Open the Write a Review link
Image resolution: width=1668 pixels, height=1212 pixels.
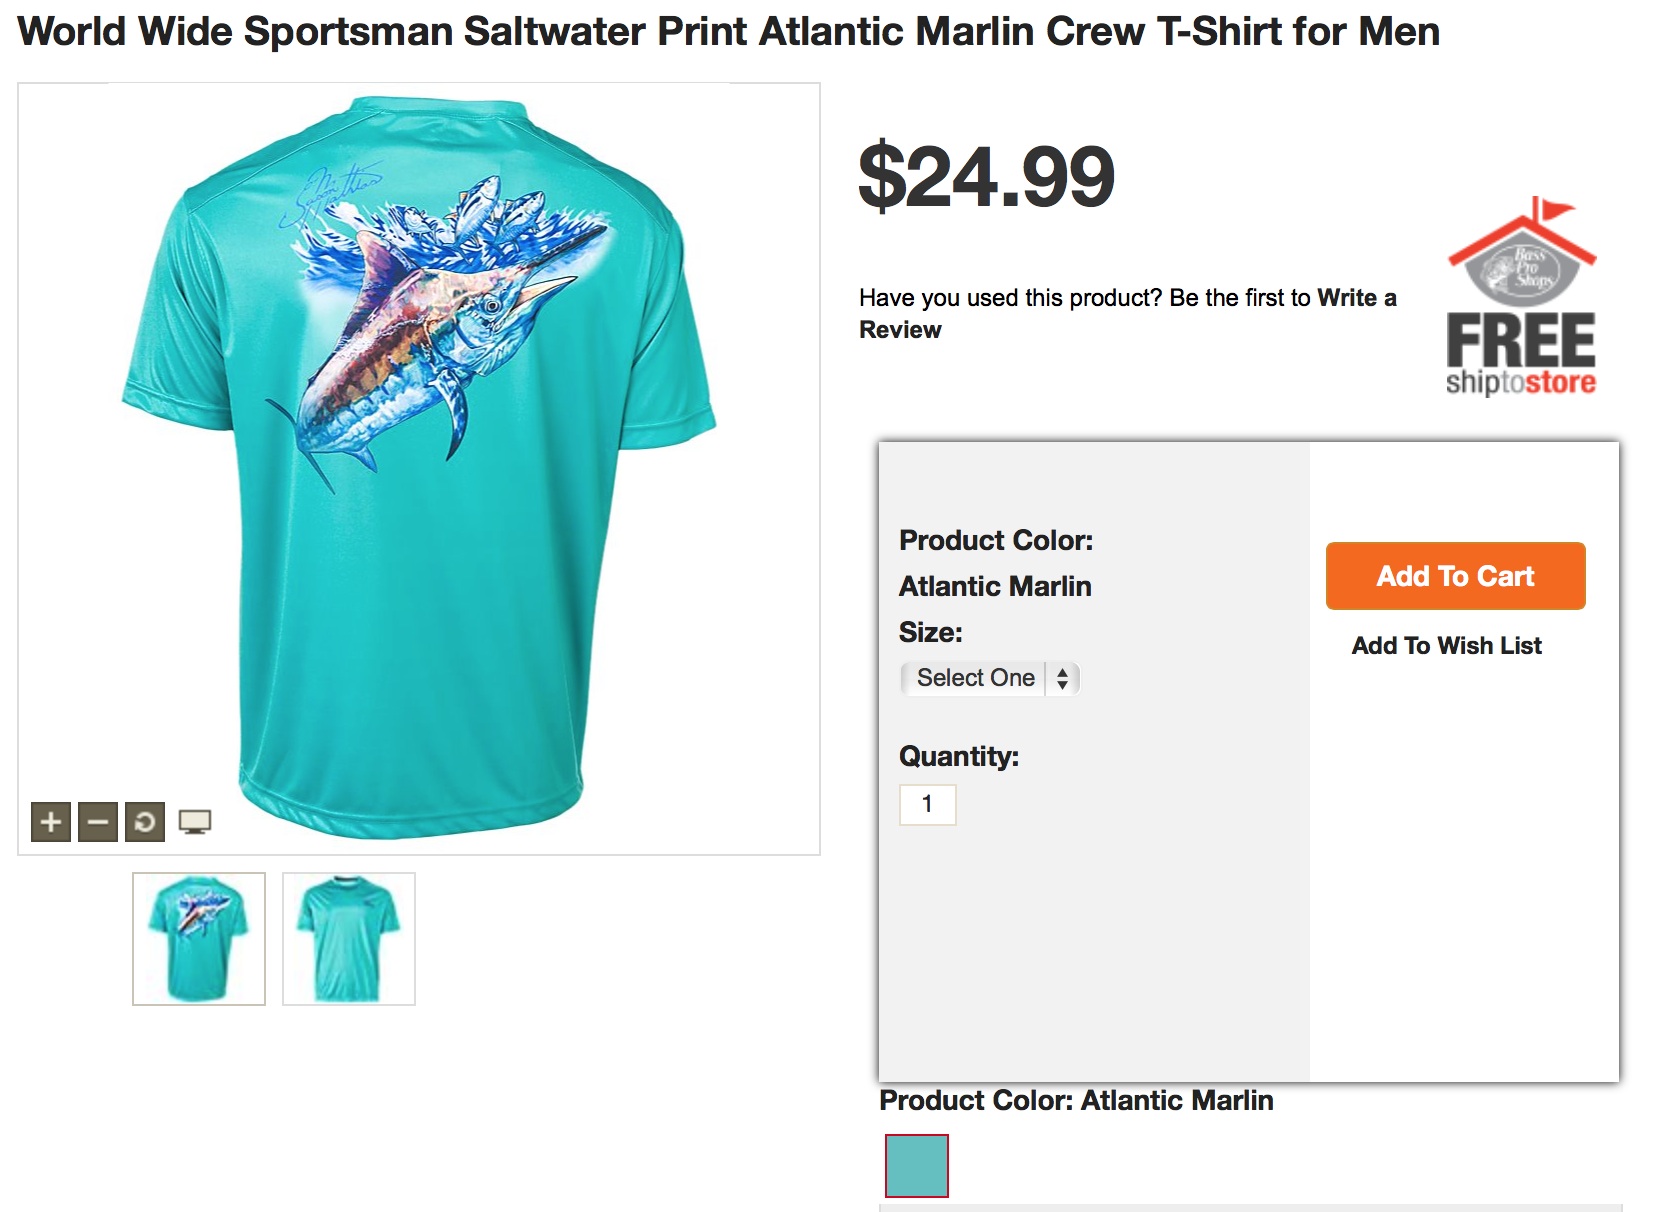(x=1355, y=298)
